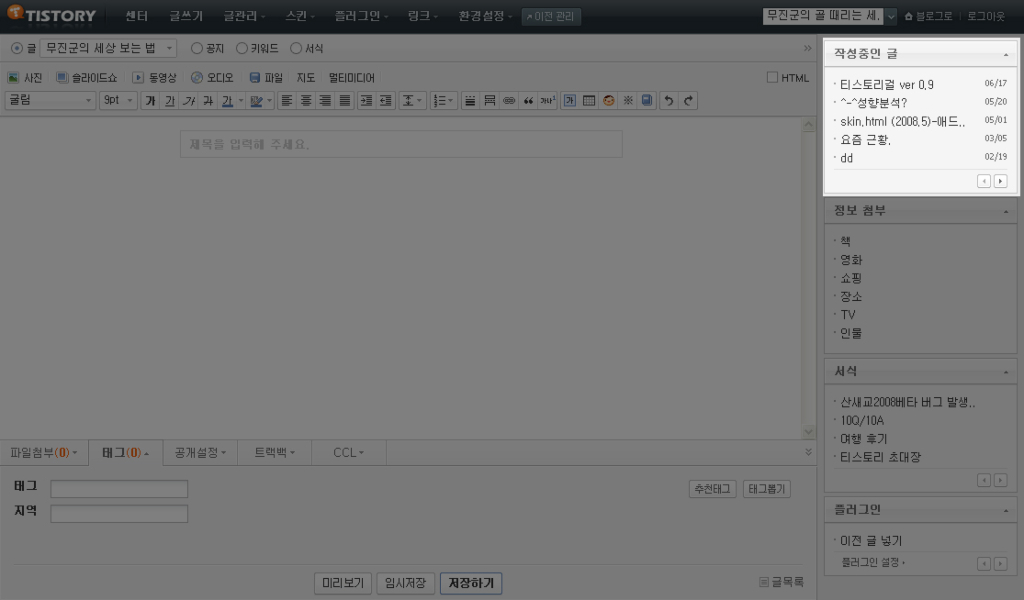Open the blog selector dropdown in header
Screen dimensions: 1024x600
891,16
